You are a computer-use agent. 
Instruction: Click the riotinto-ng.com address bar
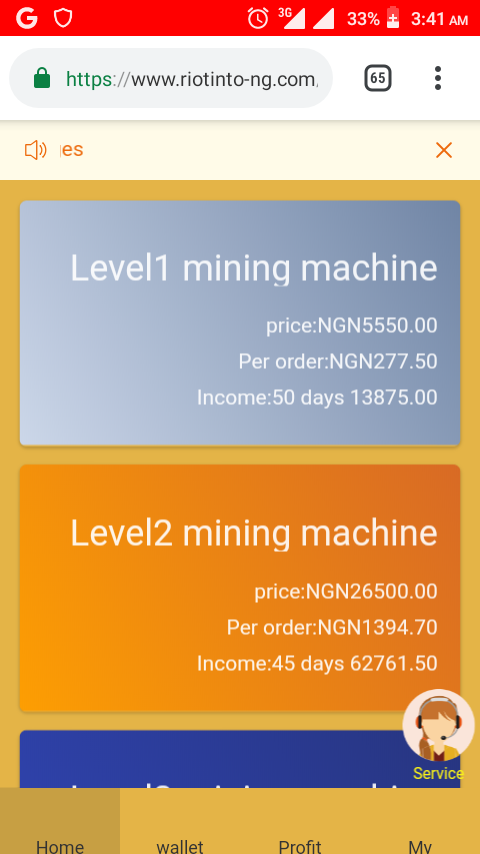click(171, 78)
